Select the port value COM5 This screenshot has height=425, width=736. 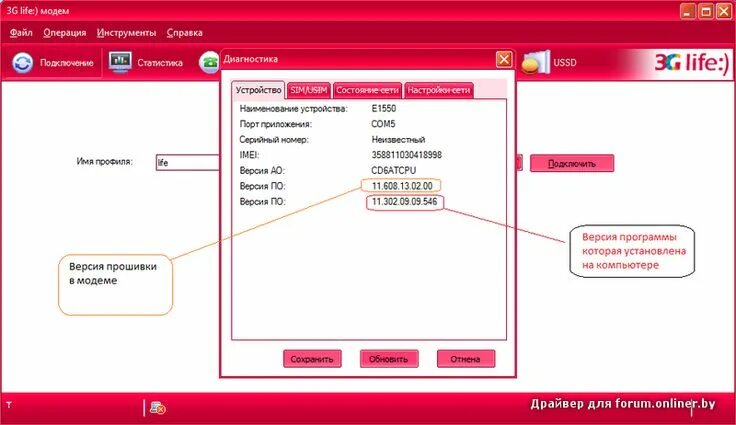pos(383,124)
